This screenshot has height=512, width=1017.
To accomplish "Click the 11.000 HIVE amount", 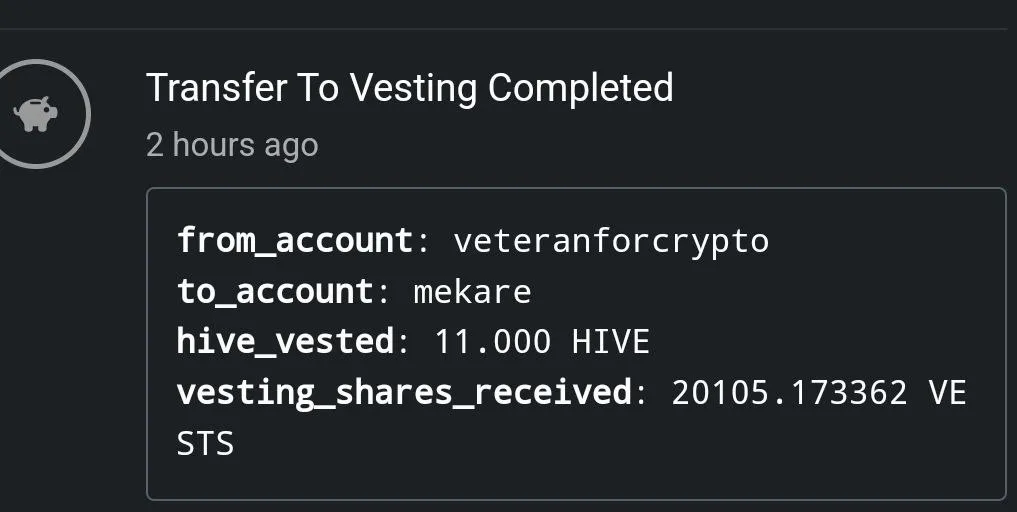I will [542, 341].
